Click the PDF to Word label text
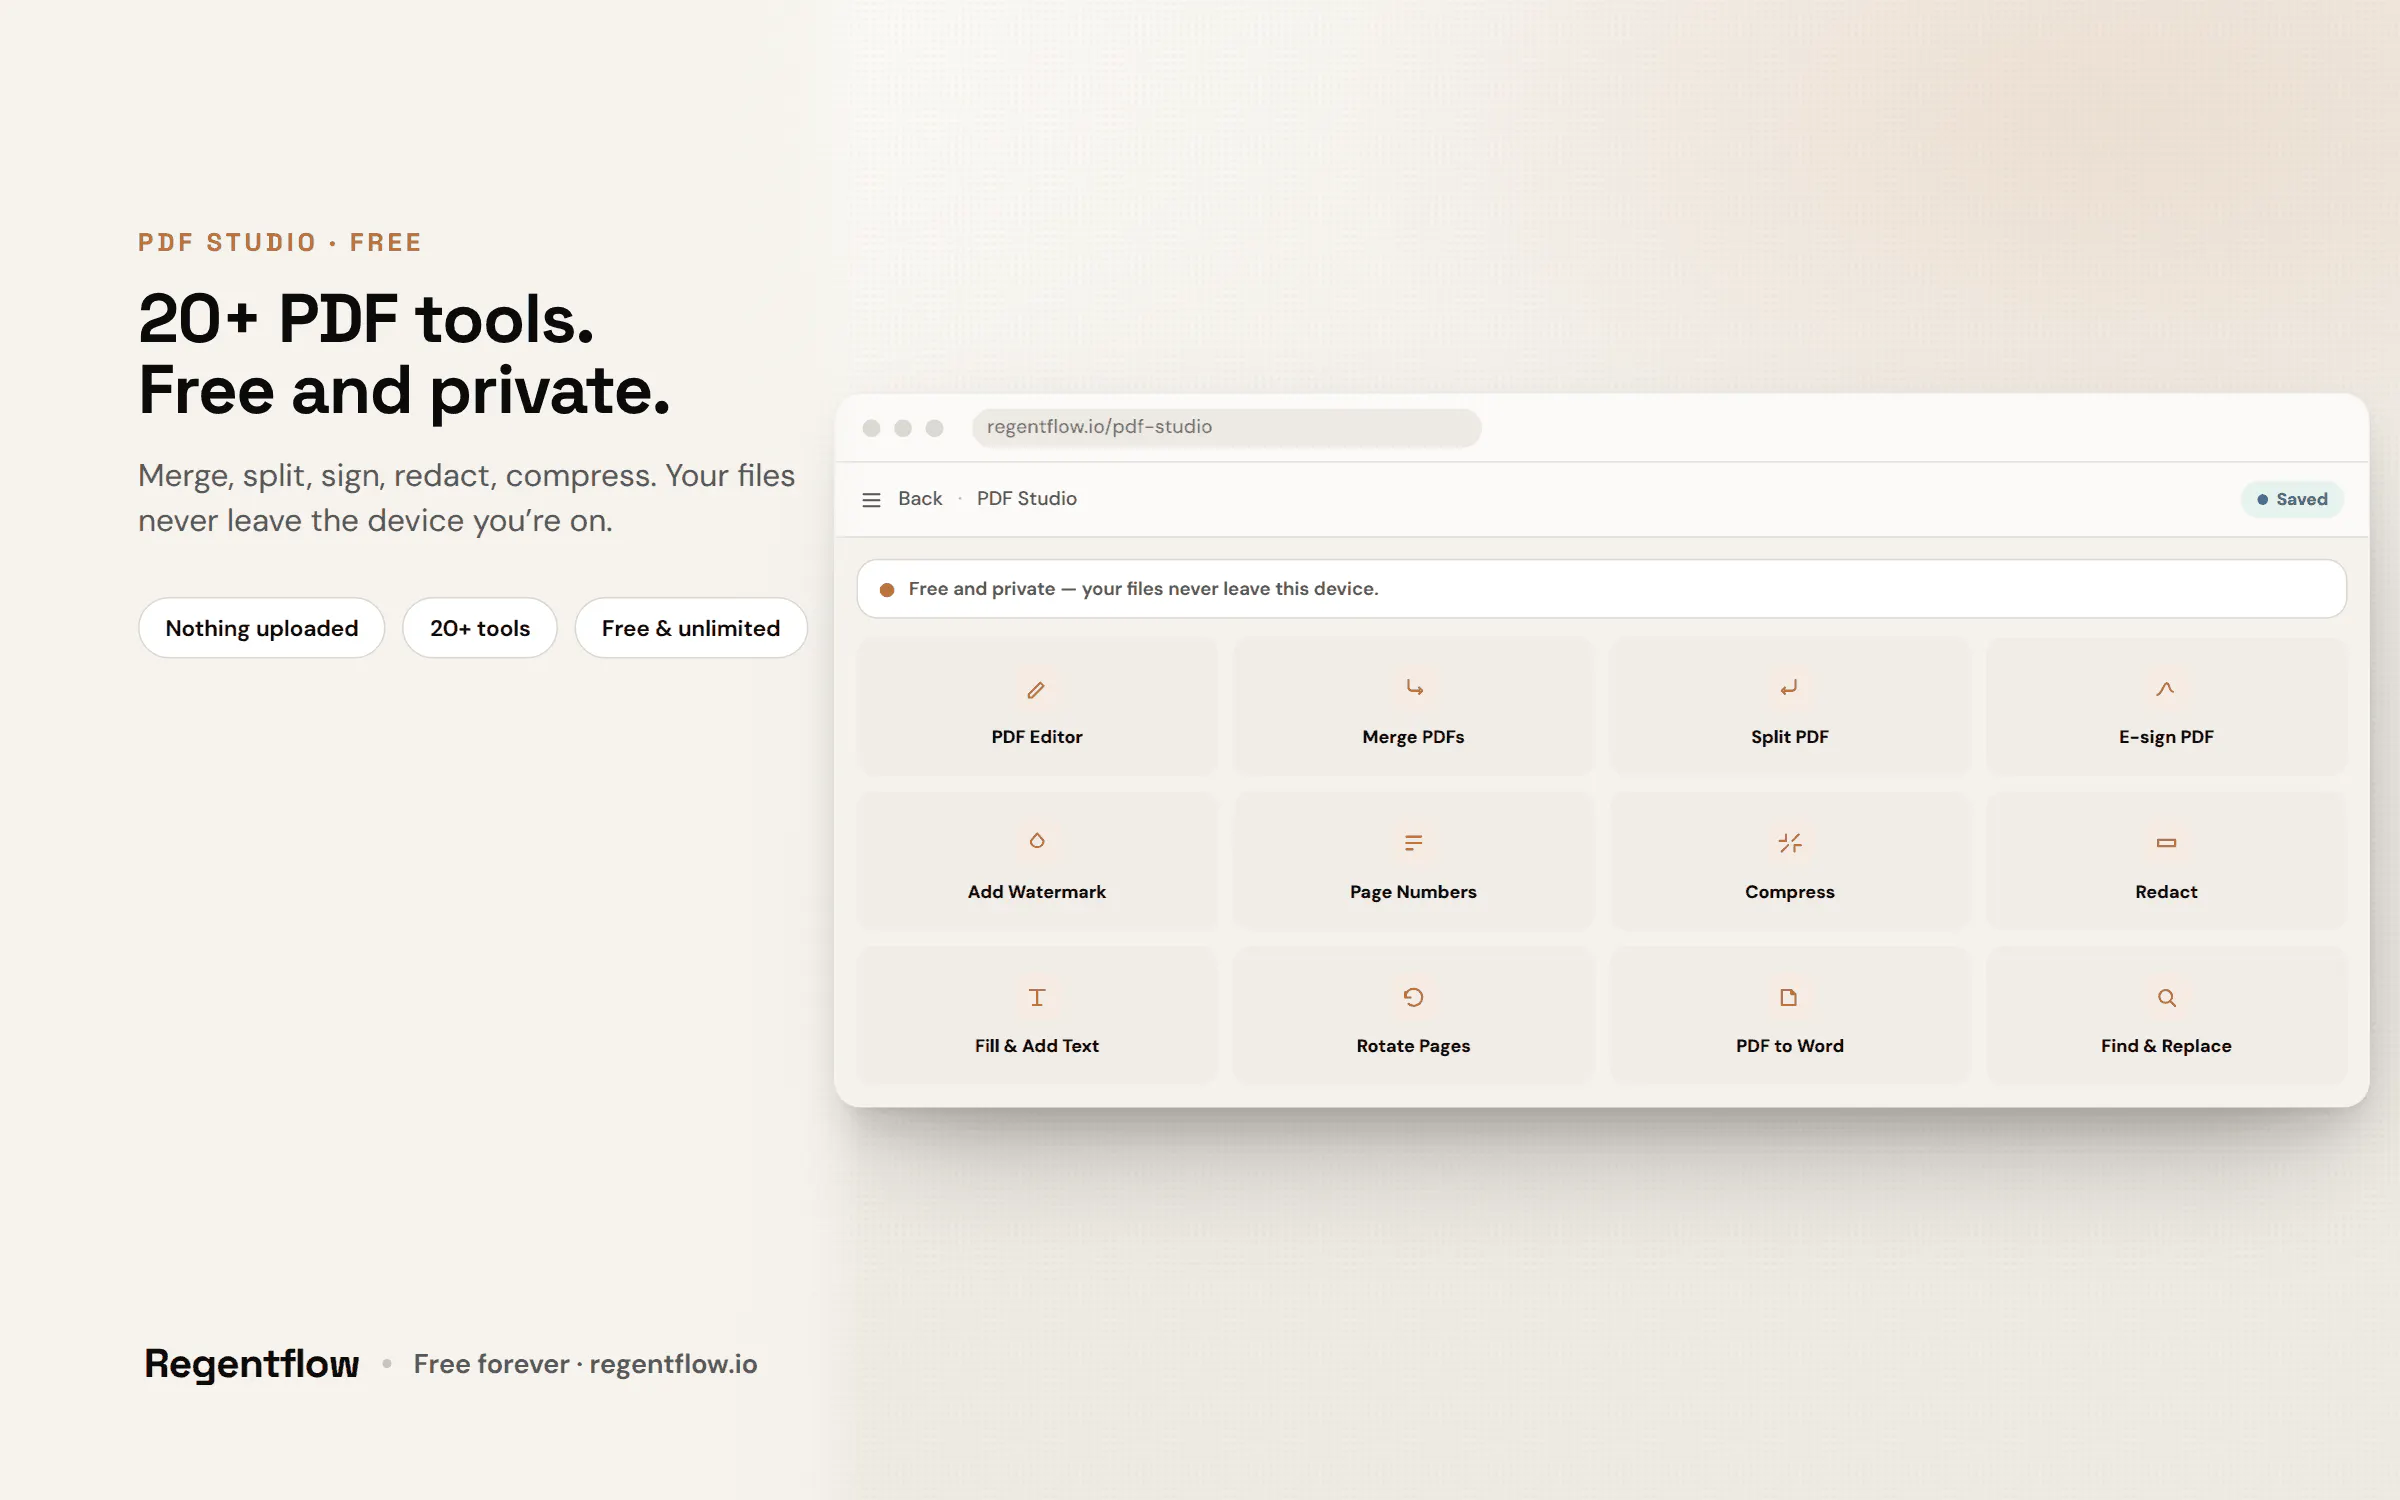The width and height of the screenshot is (2400, 1500). [x=1789, y=1046]
